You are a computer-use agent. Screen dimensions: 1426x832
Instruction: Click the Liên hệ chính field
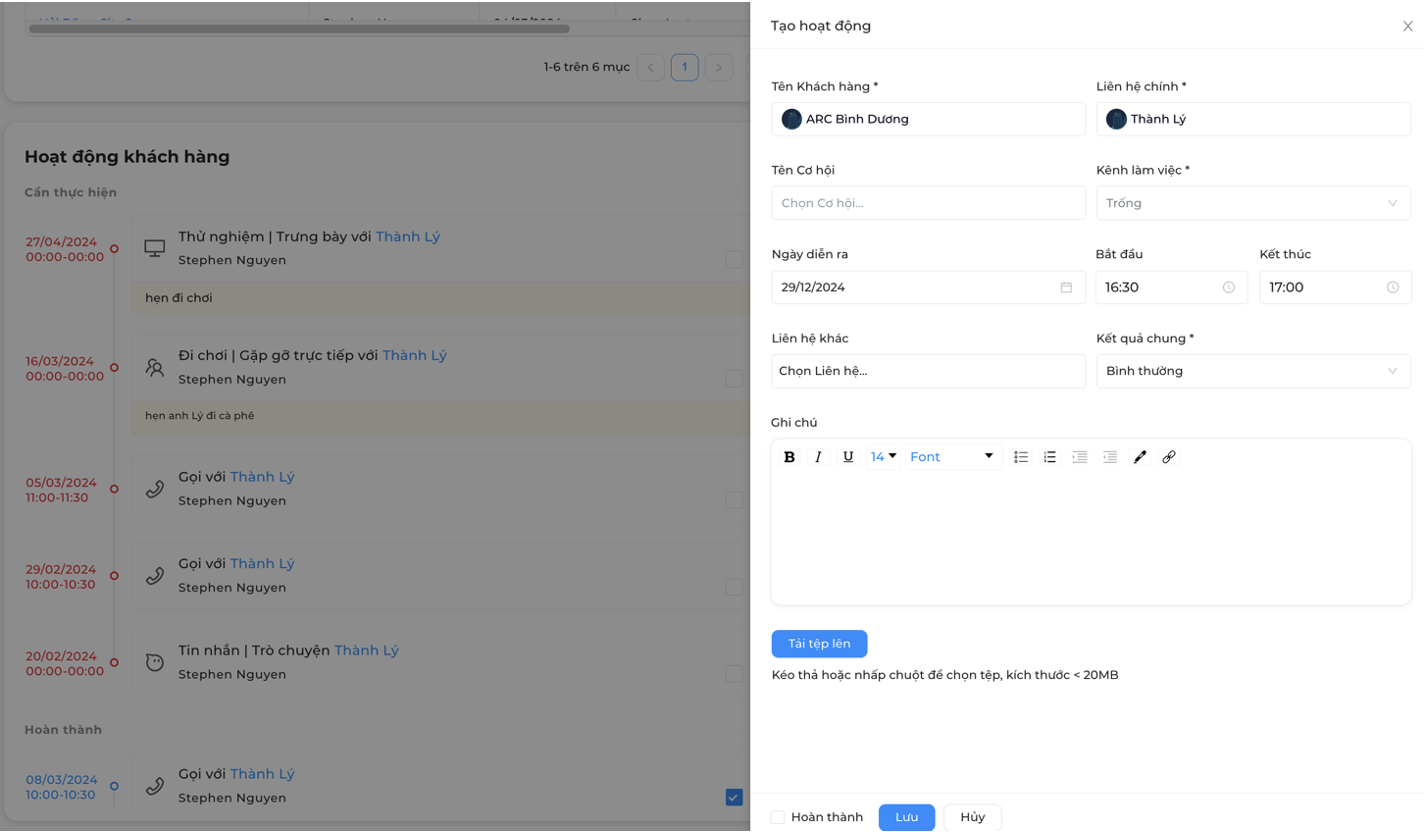coord(1253,119)
